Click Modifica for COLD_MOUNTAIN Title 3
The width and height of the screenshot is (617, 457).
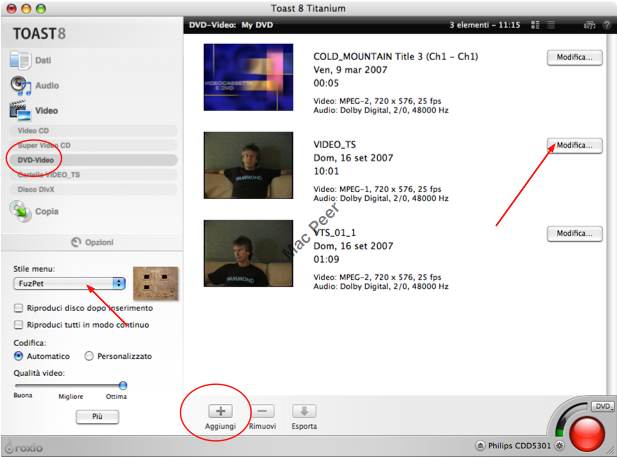coord(575,57)
